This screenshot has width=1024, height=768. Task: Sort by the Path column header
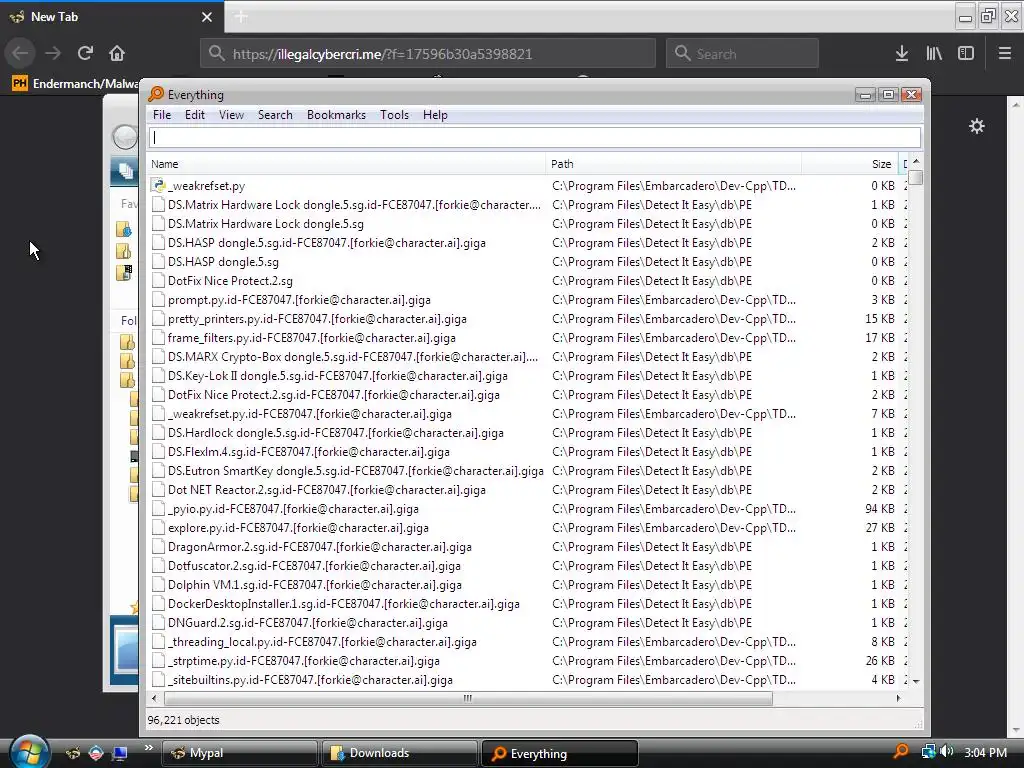673,164
